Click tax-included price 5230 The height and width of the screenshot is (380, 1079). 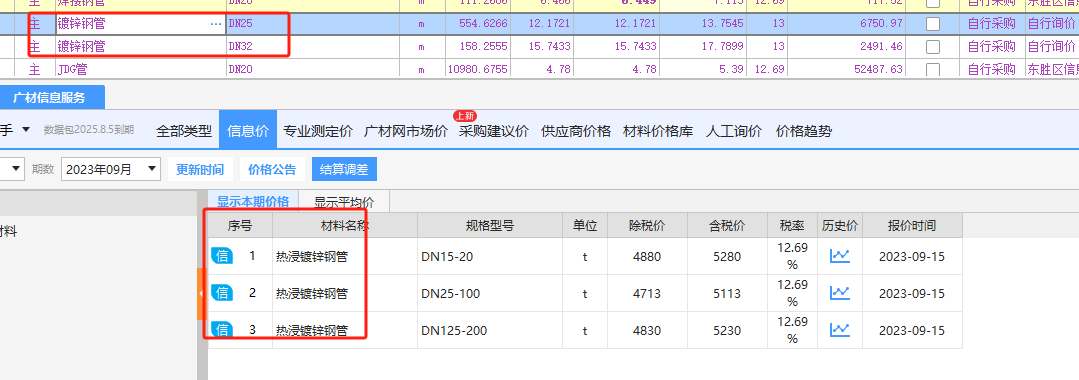click(727, 330)
